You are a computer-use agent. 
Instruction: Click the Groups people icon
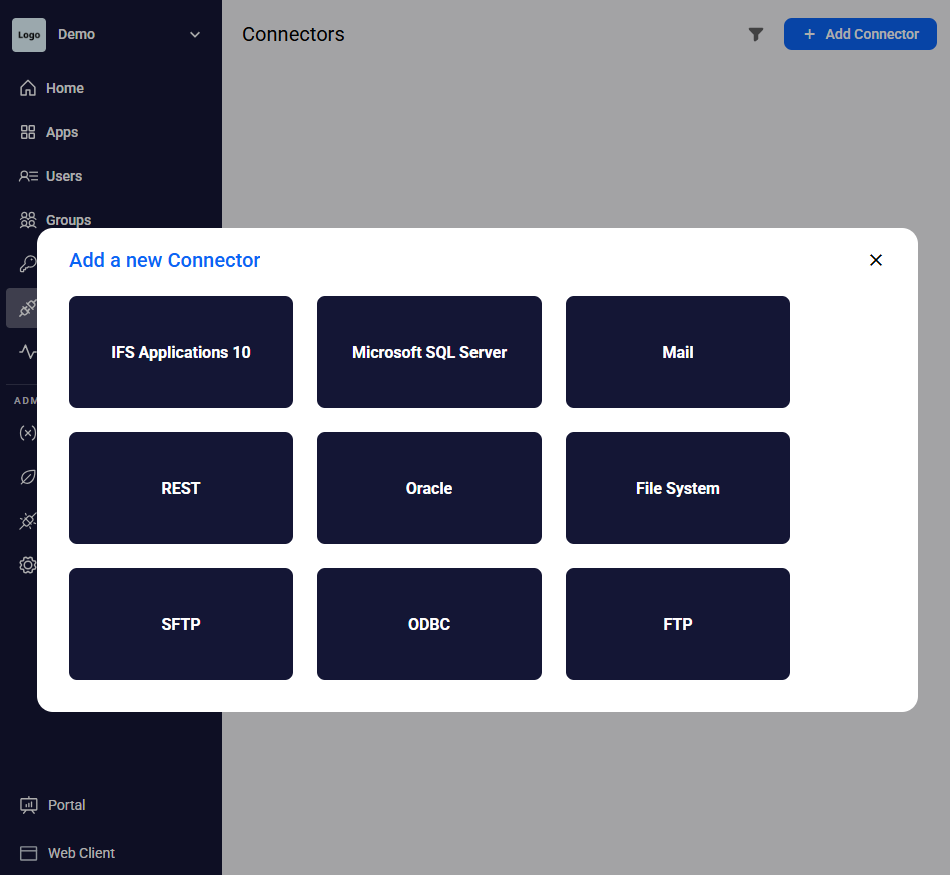point(28,220)
